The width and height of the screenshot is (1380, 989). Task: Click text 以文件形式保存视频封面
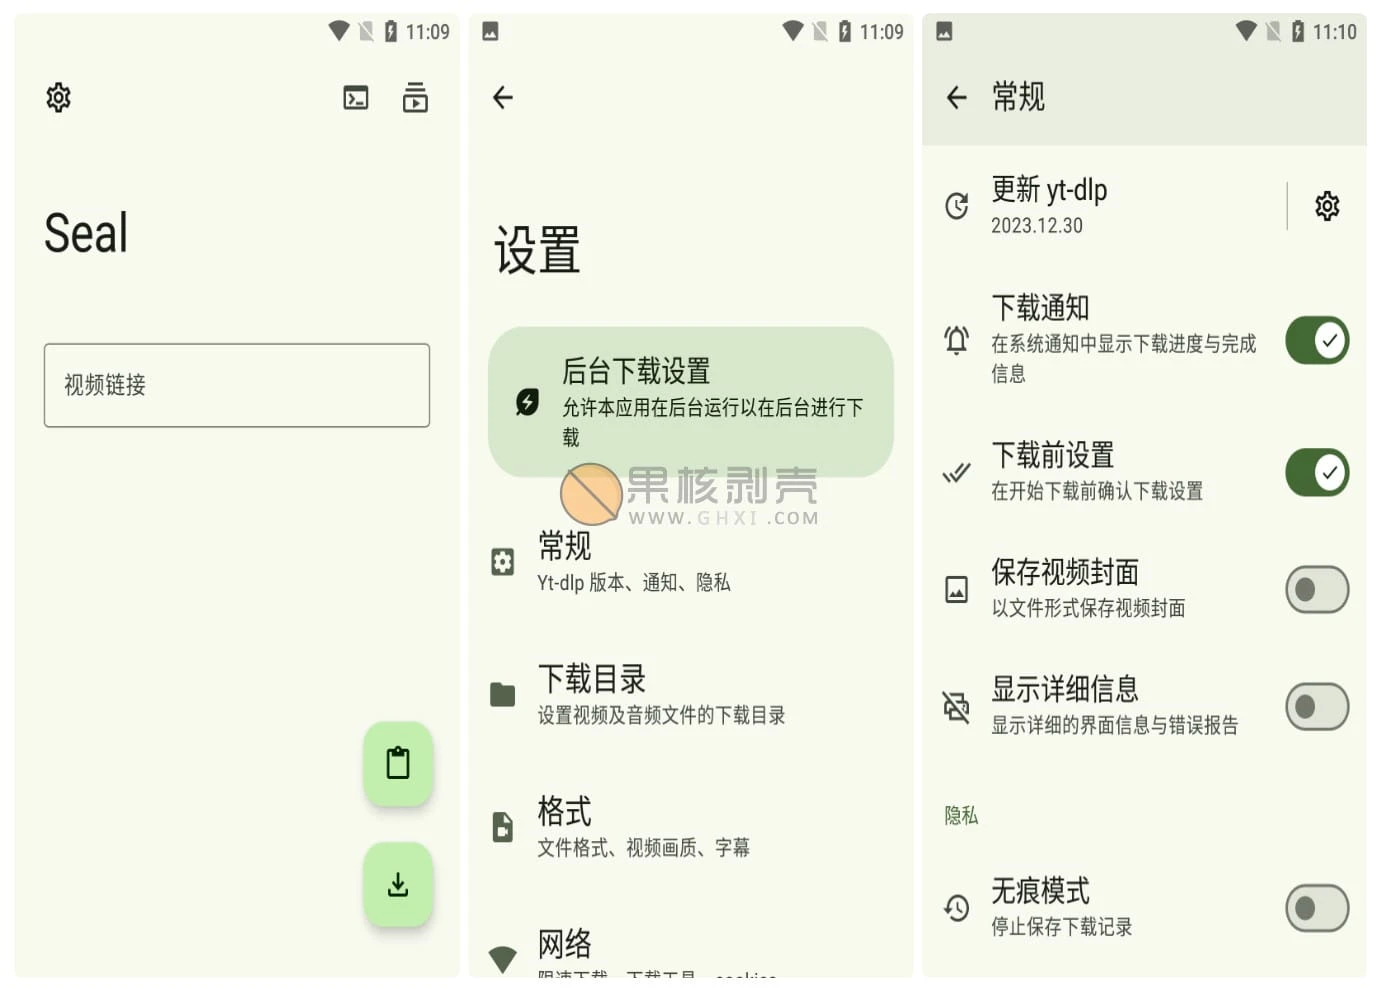pyautogui.click(x=1088, y=608)
